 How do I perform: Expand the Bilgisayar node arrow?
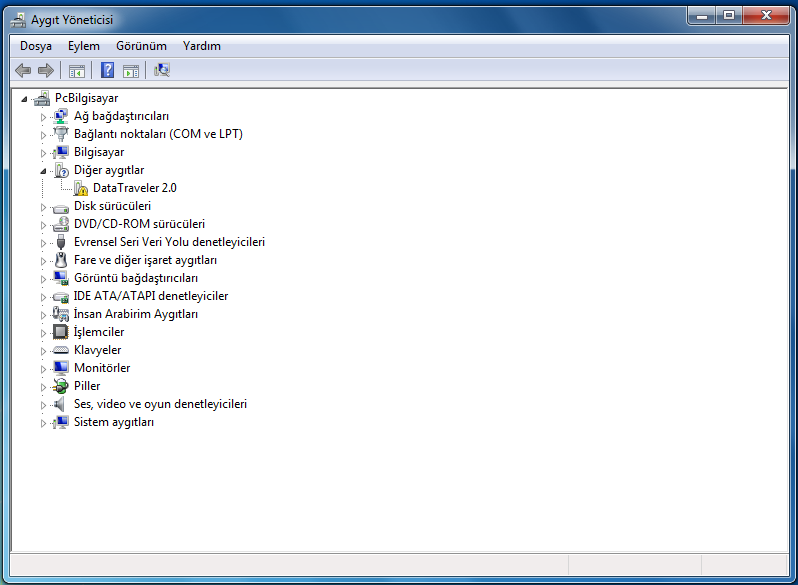click(43, 153)
